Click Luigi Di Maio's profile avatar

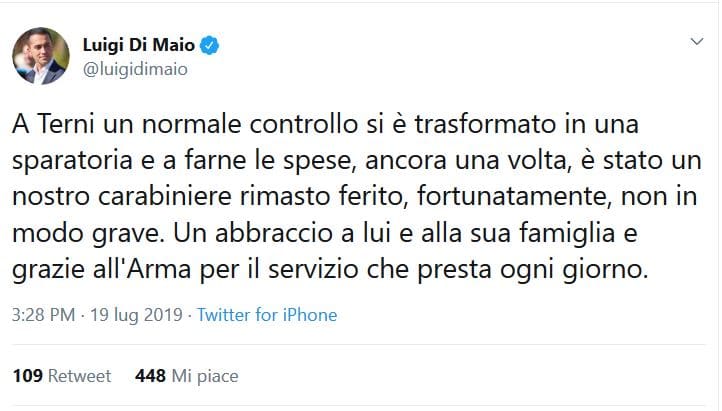pyautogui.click(x=41, y=55)
